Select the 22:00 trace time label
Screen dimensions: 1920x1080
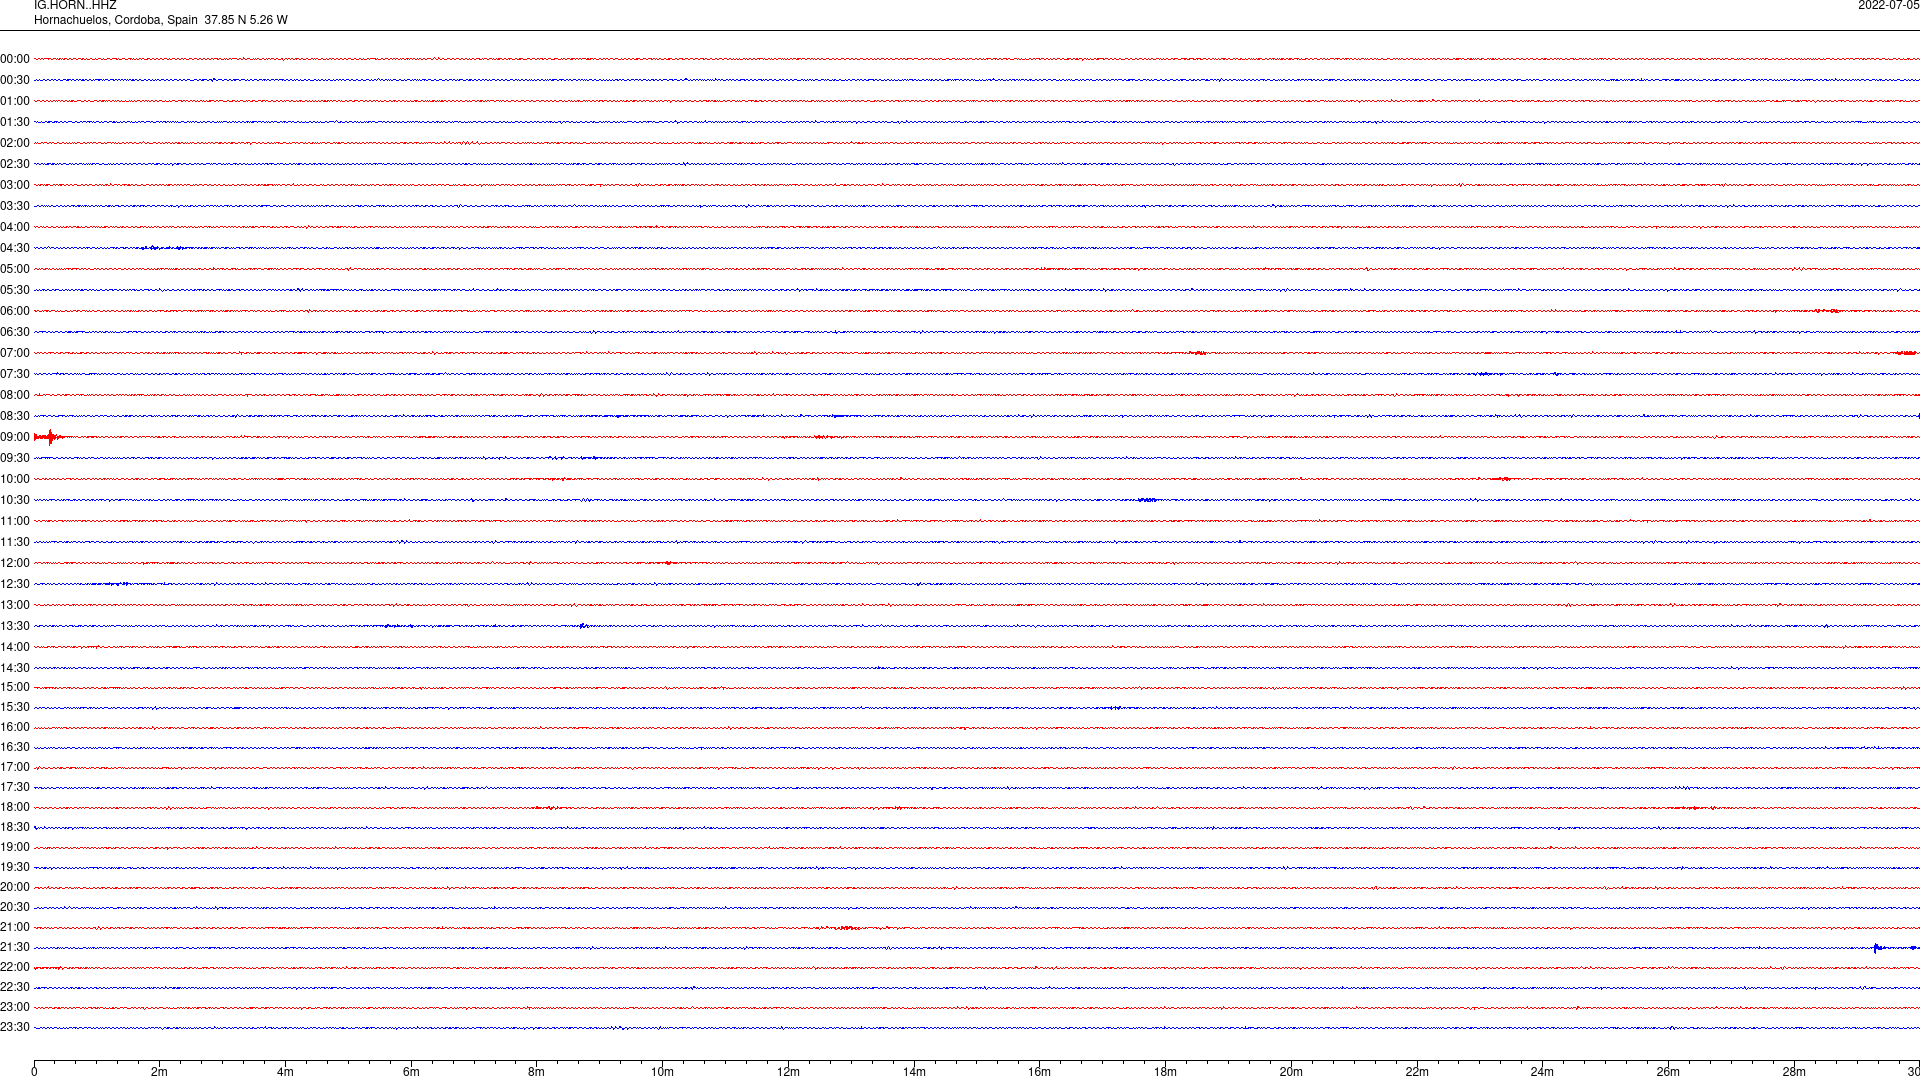pos(15,967)
